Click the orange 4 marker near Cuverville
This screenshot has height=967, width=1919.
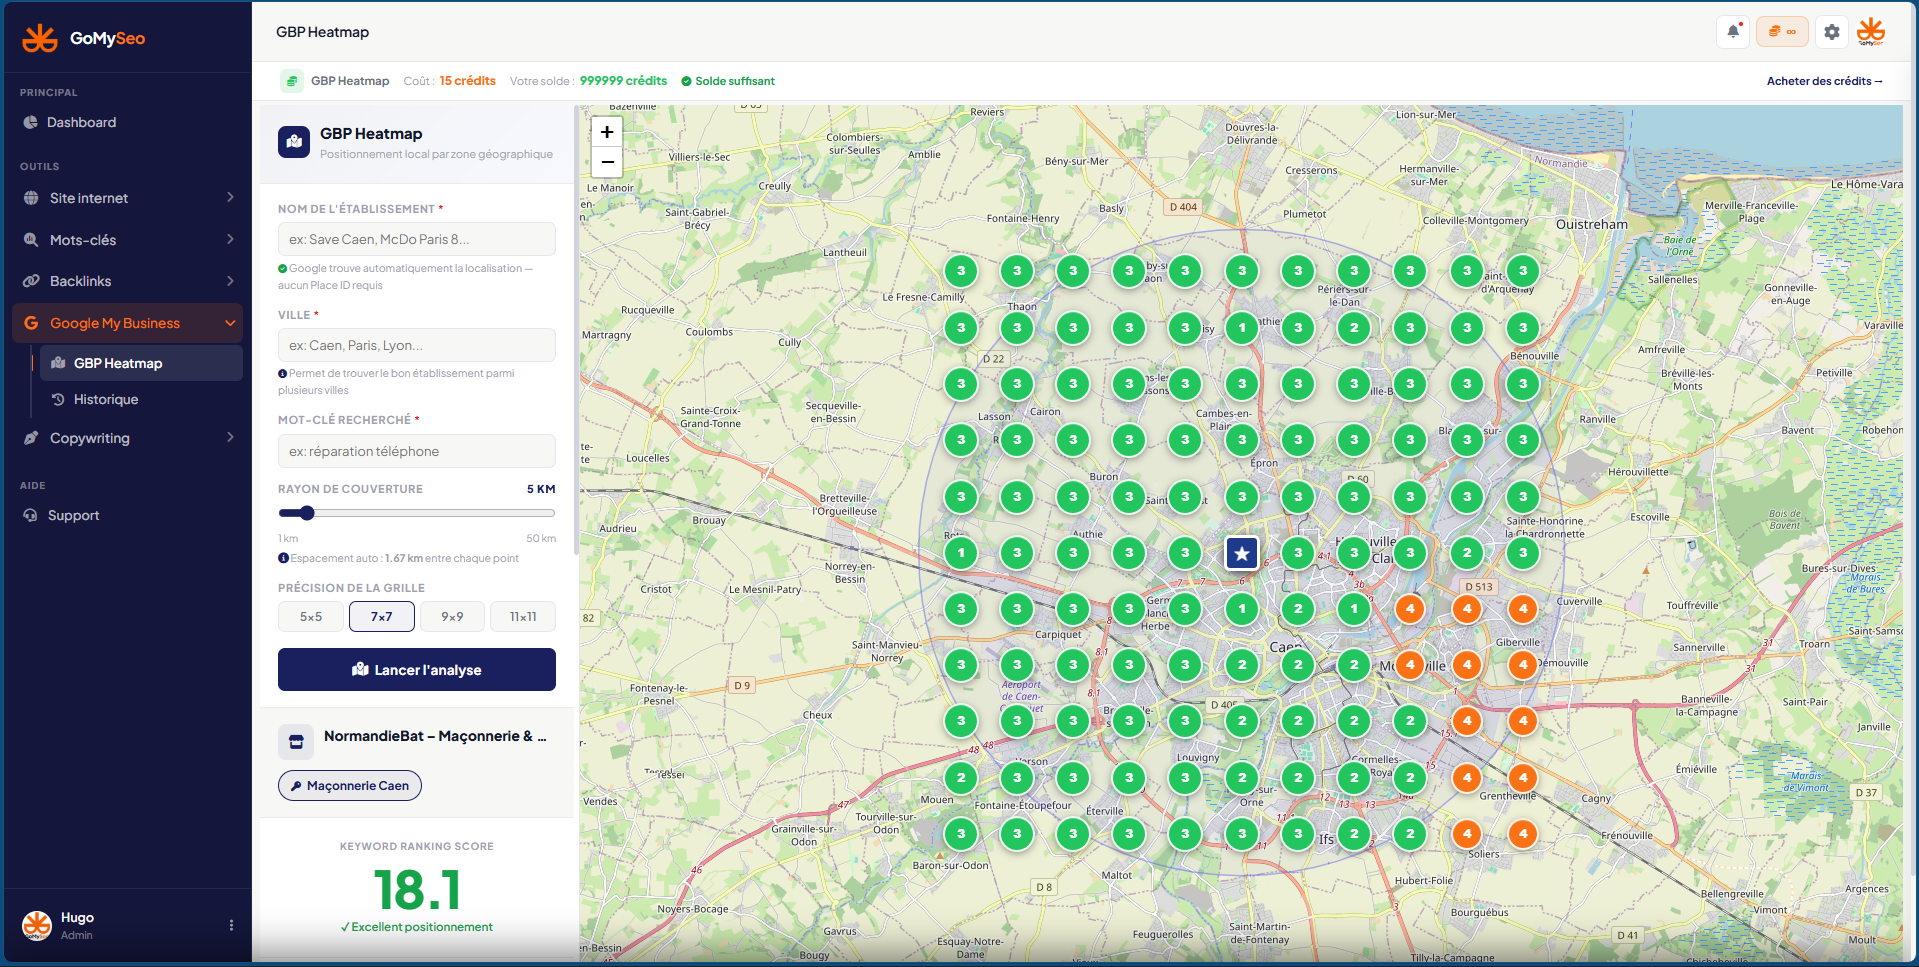(x=1522, y=608)
